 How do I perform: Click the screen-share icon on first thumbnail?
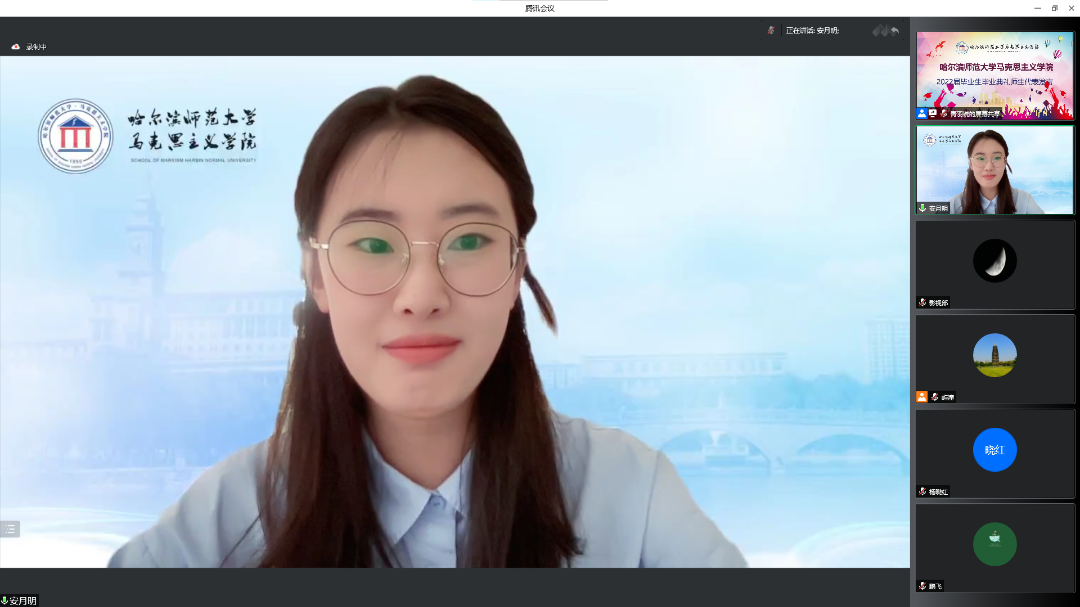pyautogui.click(x=933, y=114)
